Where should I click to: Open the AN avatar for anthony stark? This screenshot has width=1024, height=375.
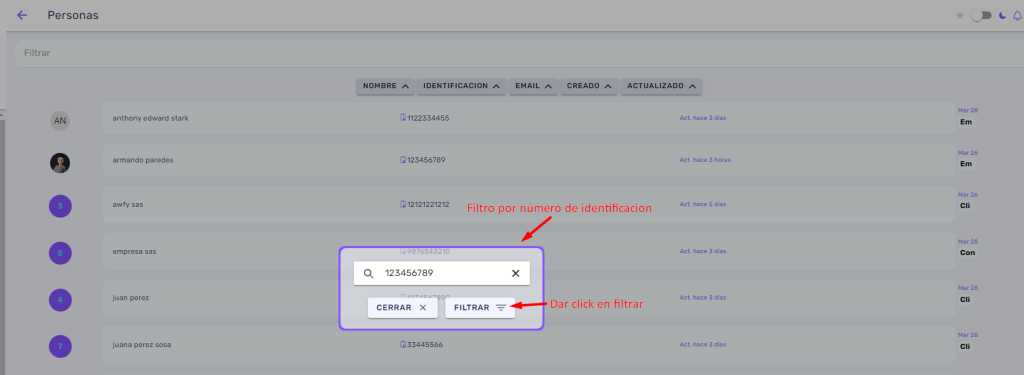tap(60, 121)
